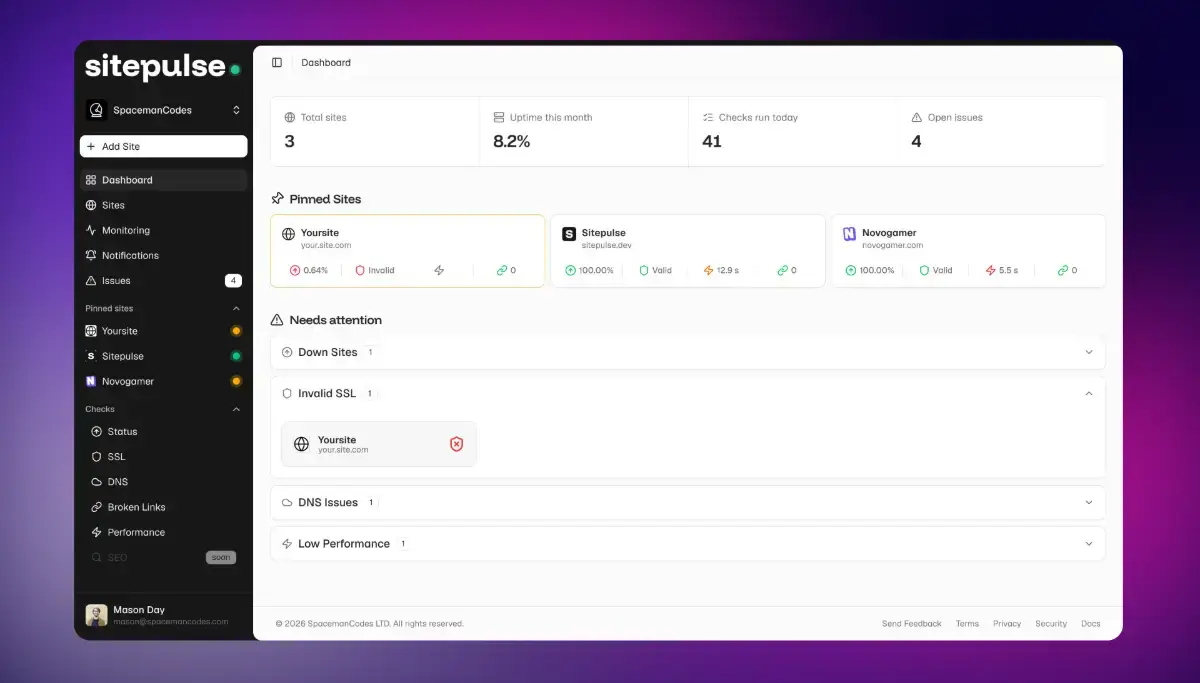Click the sidebar Yoursite orange status dot
This screenshot has width=1200, height=683.
pos(236,331)
